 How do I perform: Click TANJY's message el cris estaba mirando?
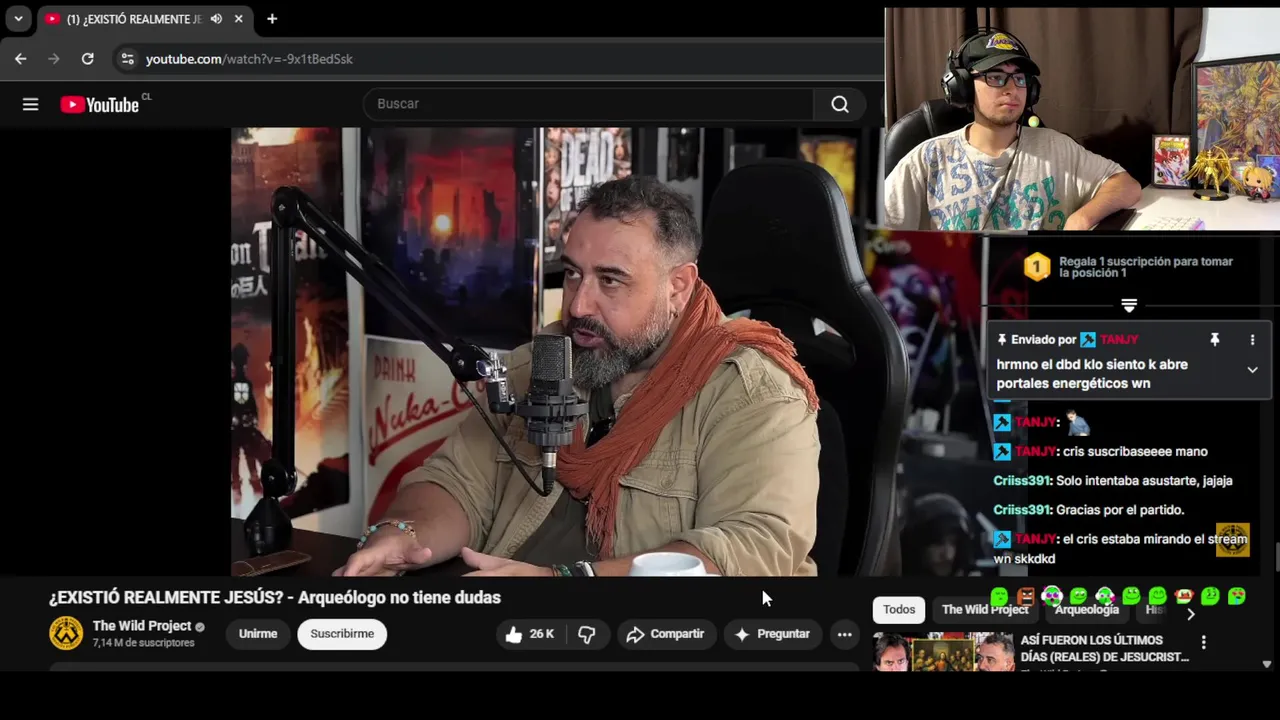tap(1120, 549)
